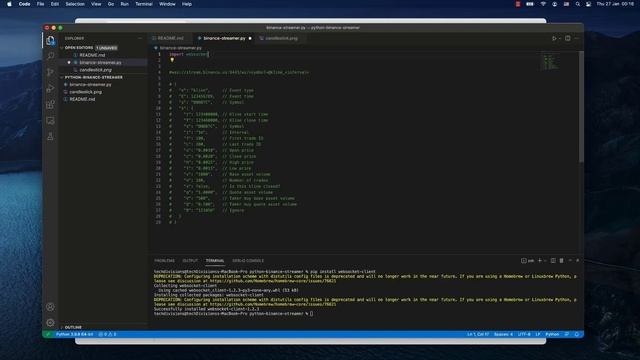Change indentation via Spaces: 4
Viewport: 640px width, 360px height.
pos(503,334)
